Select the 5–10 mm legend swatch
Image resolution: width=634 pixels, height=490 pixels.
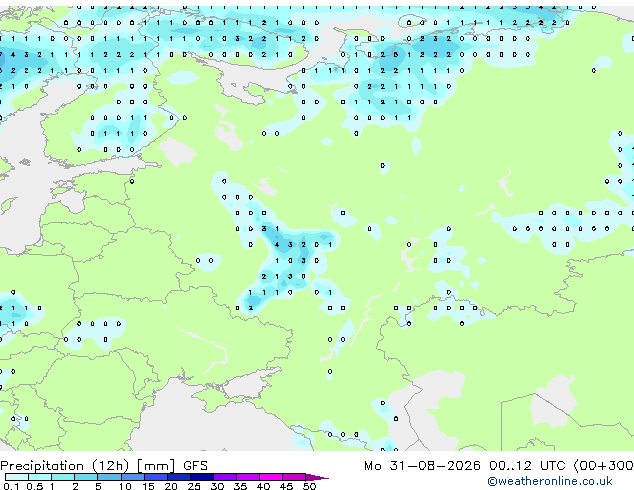[109, 477]
